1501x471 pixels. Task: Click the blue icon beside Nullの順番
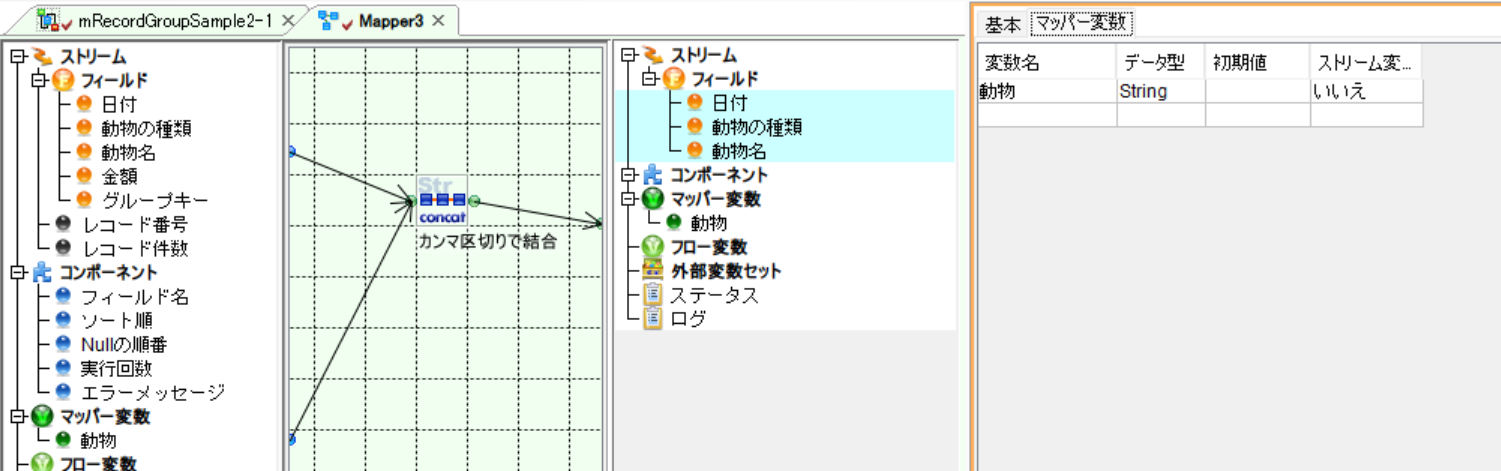coord(64,344)
